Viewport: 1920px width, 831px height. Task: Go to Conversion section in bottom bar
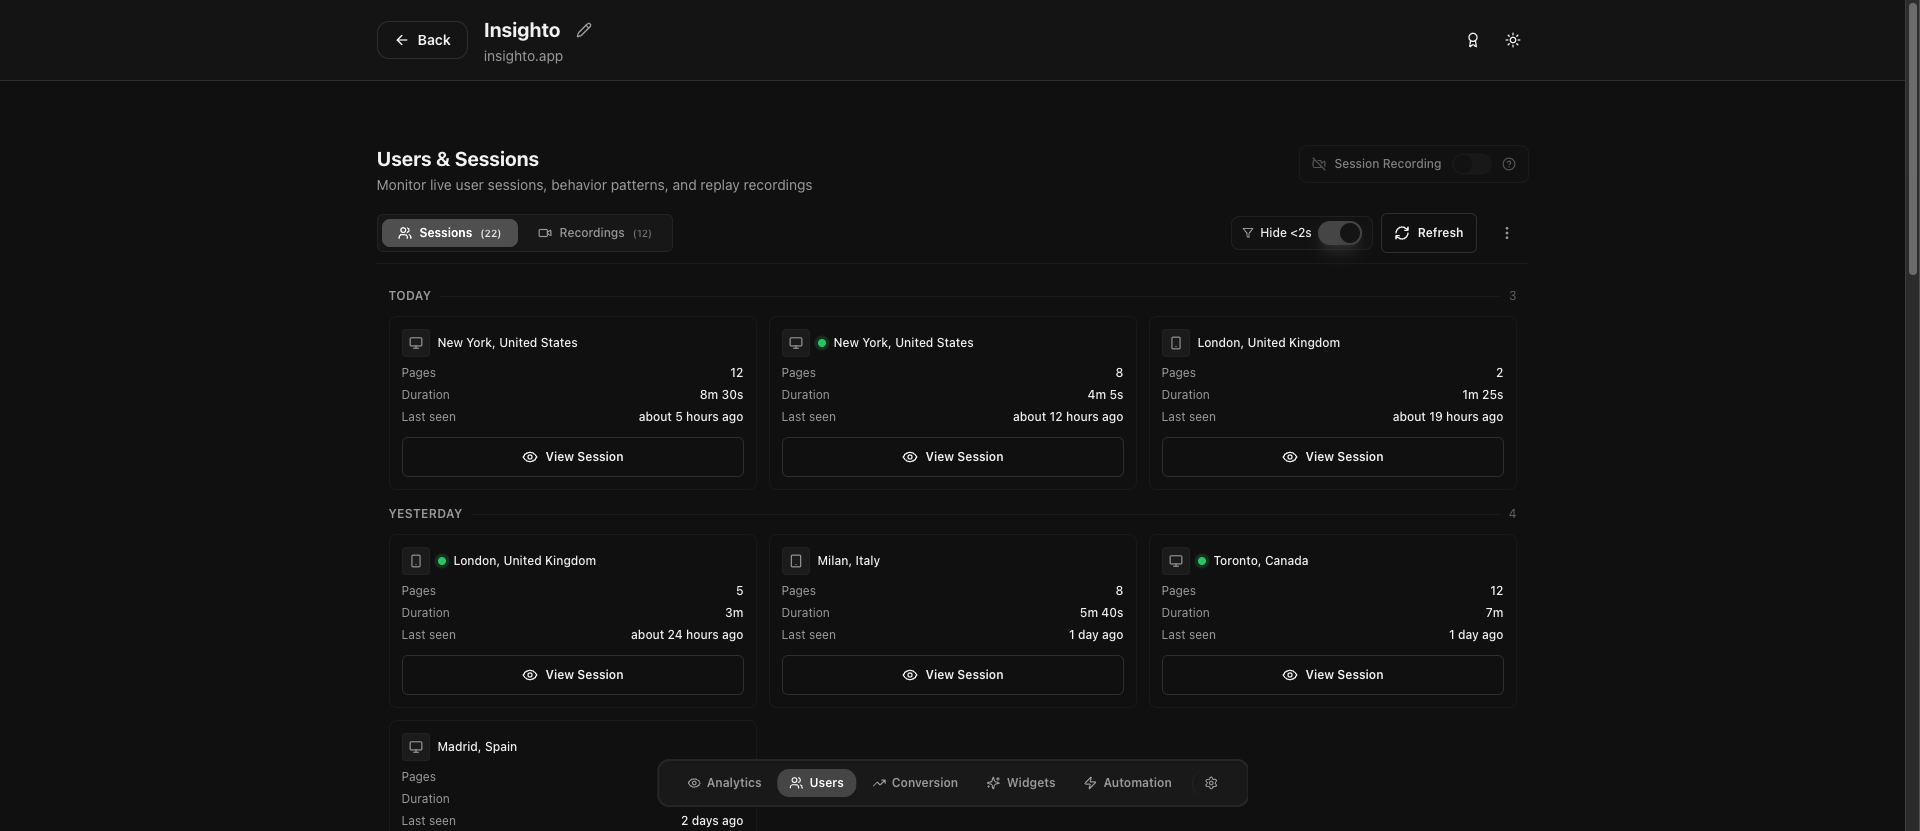(x=914, y=783)
